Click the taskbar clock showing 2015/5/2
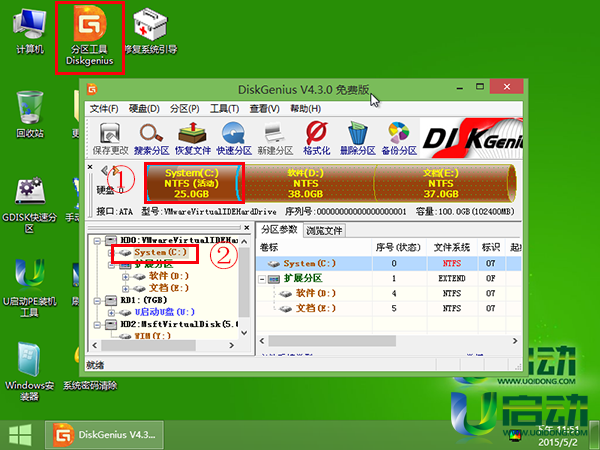This screenshot has height=450, width=600. coord(558,436)
